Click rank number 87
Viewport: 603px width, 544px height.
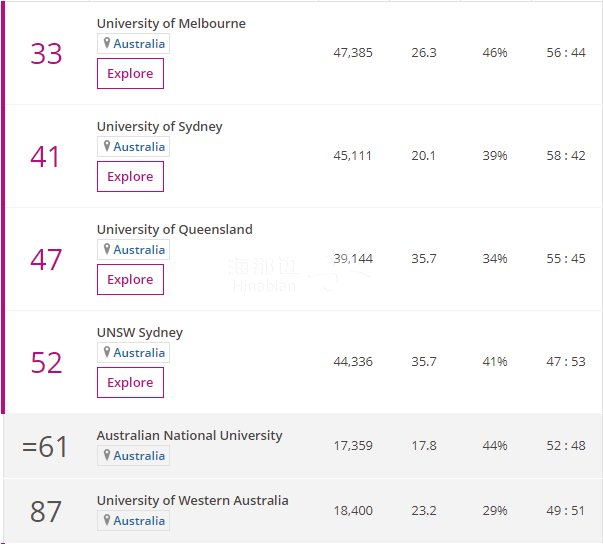46,512
